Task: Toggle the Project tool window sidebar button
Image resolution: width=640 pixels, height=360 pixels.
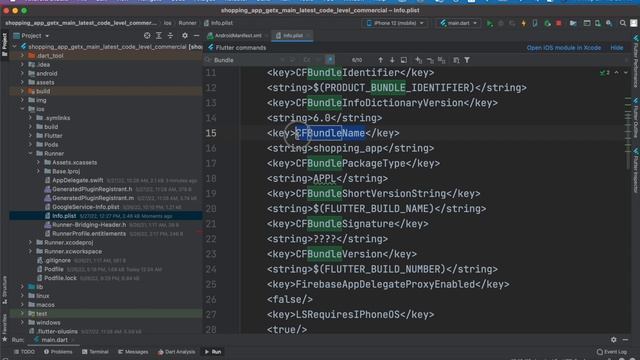Action: pos(4,44)
